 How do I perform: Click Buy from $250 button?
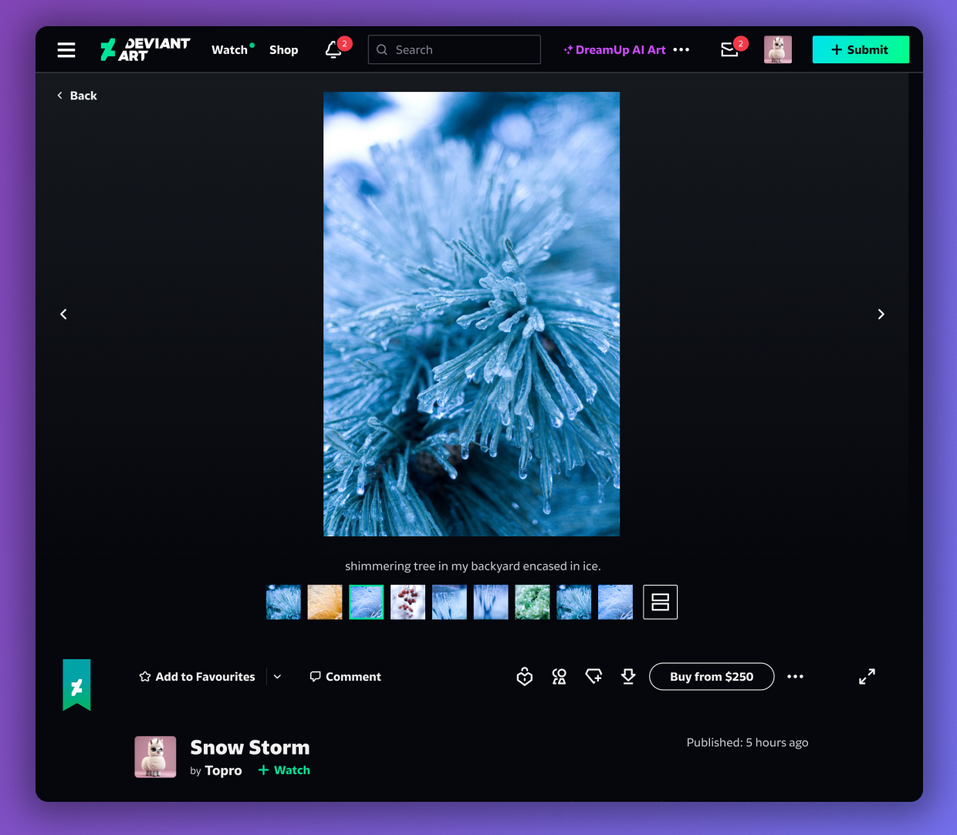(712, 676)
